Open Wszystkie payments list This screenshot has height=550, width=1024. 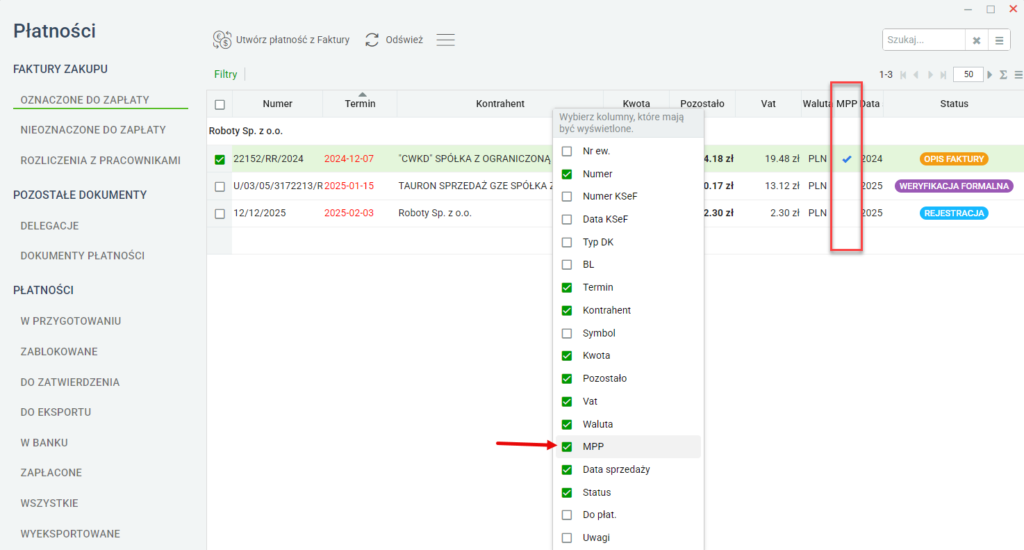(49, 504)
